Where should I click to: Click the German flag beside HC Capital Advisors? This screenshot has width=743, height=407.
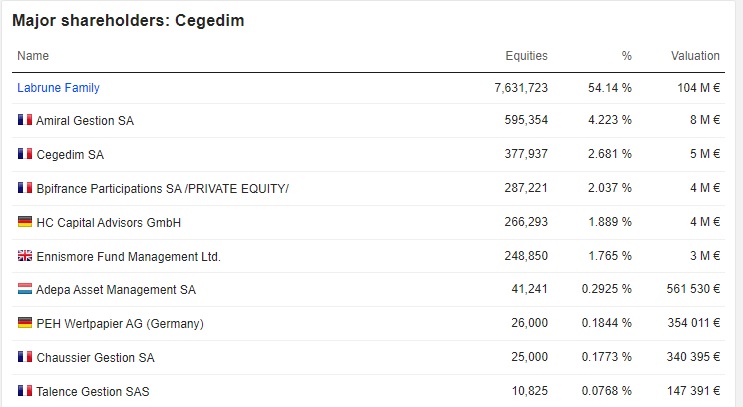coord(25,222)
